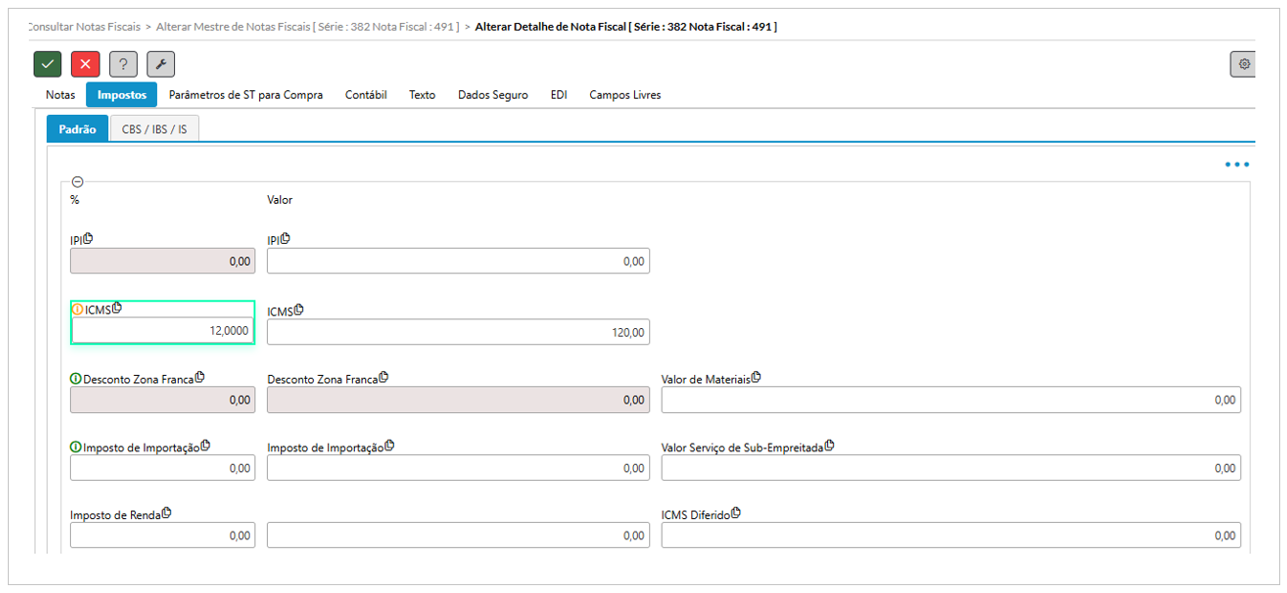The height and width of the screenshot is (593, 1287).
Task: Click the greyed Desconto Zona Franca percentage field
Action: point(162,399)
